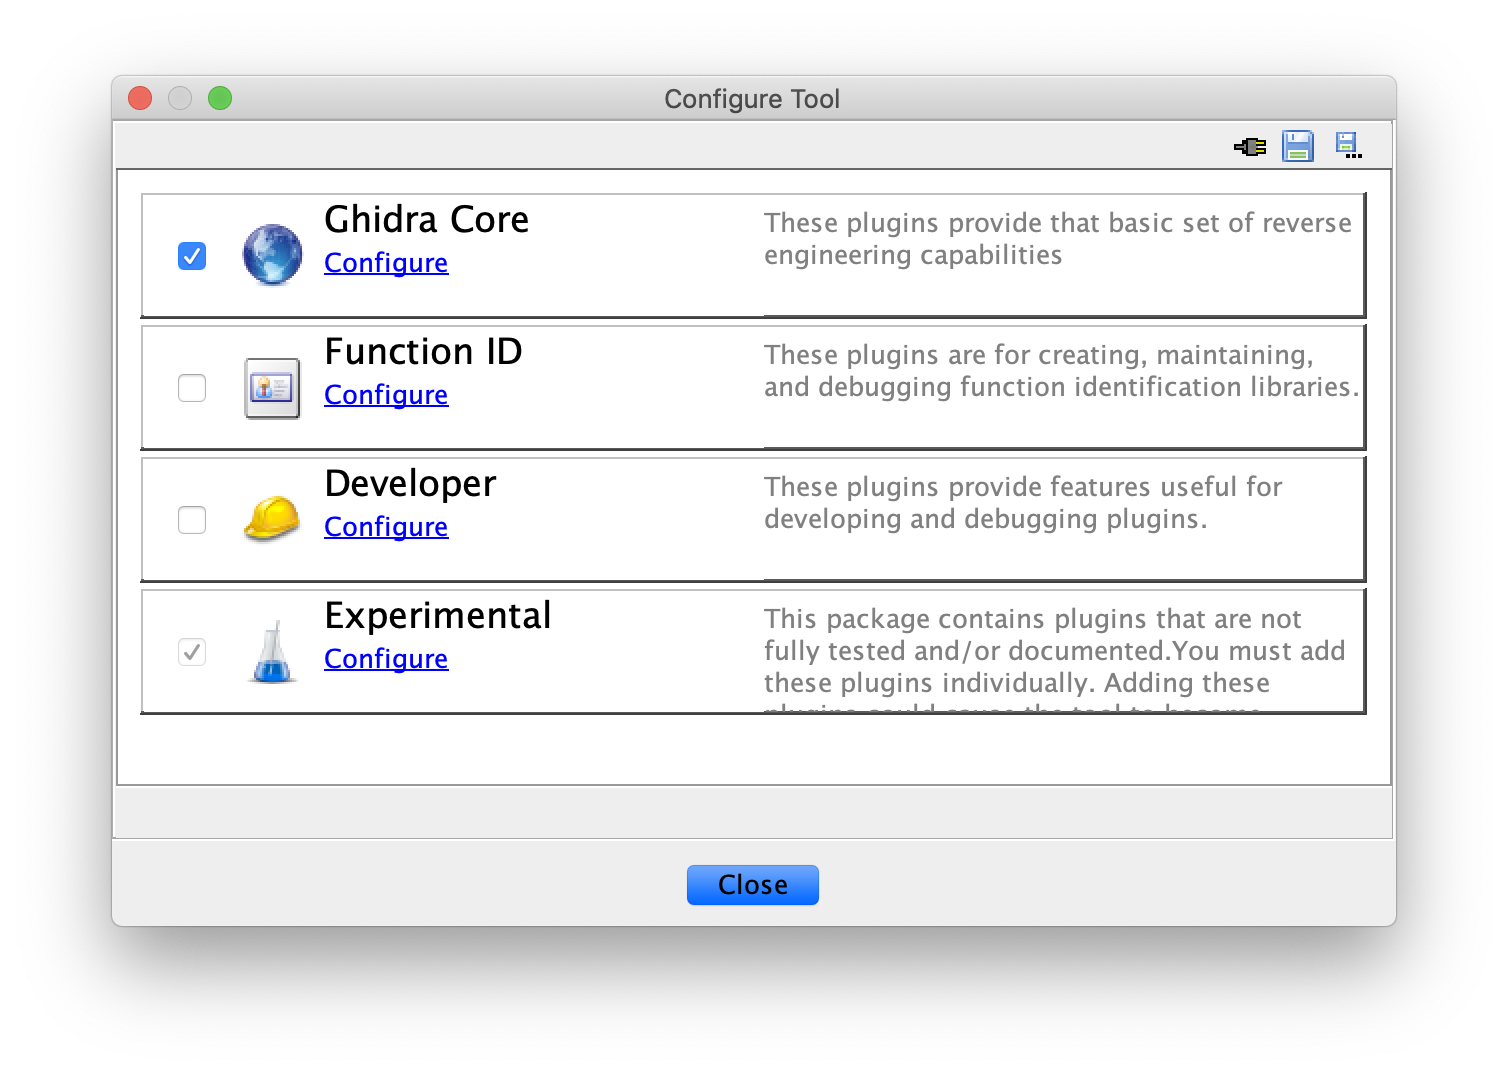The height and width of the screenshot is (1074, 1508).
Task: Click Configure for the Function ID package
Action: [x=386, y=395]
